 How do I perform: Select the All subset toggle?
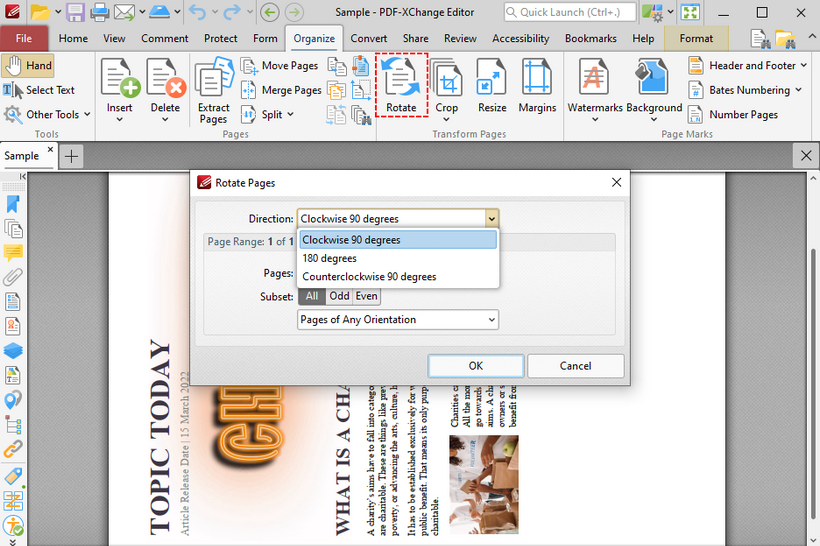[x=312, y=296]
